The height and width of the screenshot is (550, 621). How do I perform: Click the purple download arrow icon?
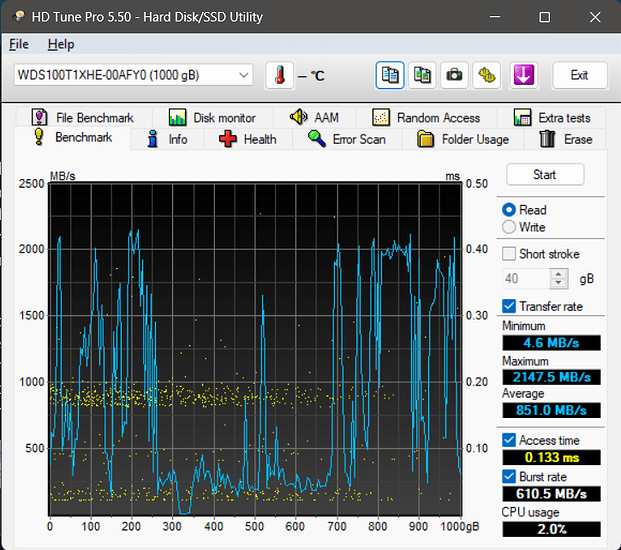click(524, 75)
